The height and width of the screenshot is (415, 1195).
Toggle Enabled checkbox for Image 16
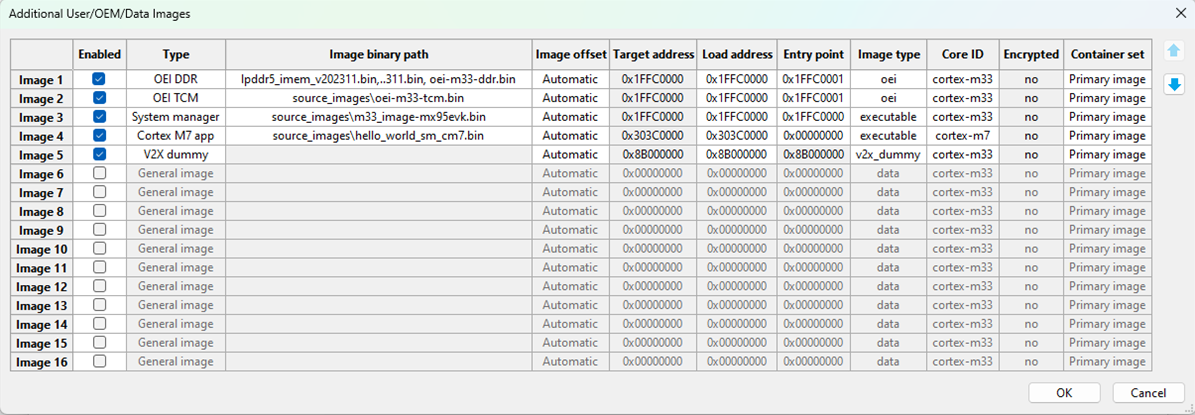point(99,362)
